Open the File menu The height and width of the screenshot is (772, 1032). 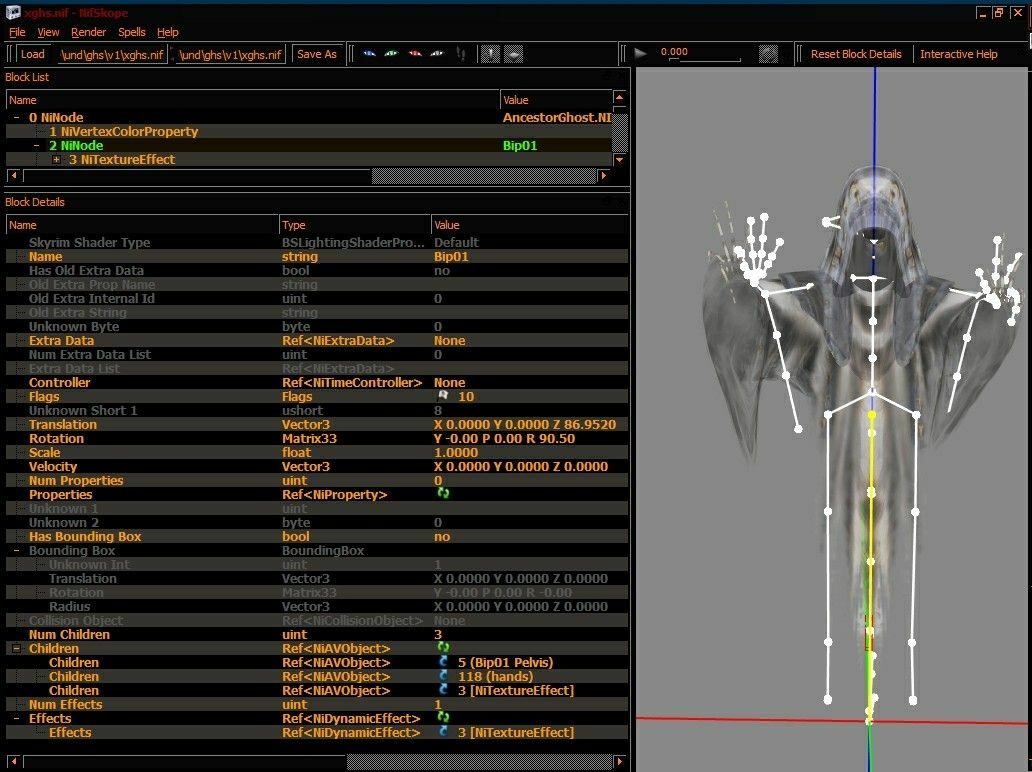click(17, 32)
